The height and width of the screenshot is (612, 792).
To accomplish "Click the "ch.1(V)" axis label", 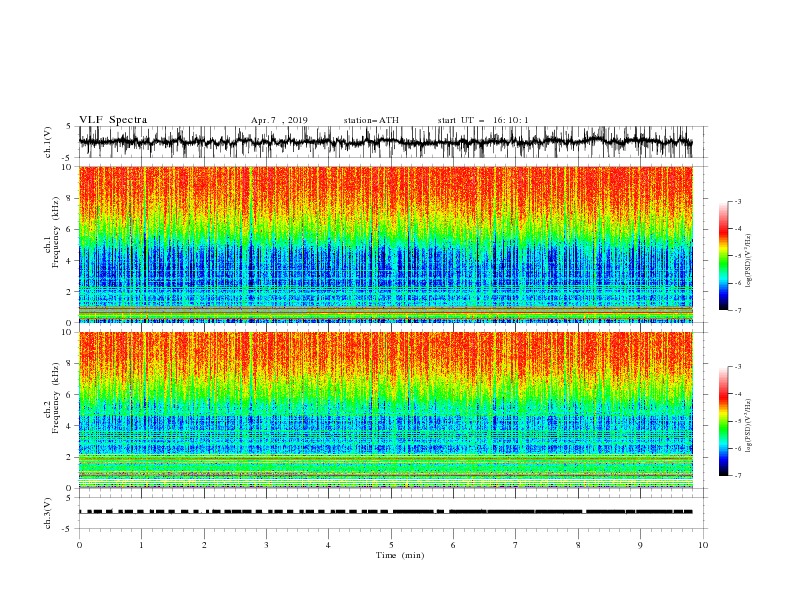I will click(48, 142).
